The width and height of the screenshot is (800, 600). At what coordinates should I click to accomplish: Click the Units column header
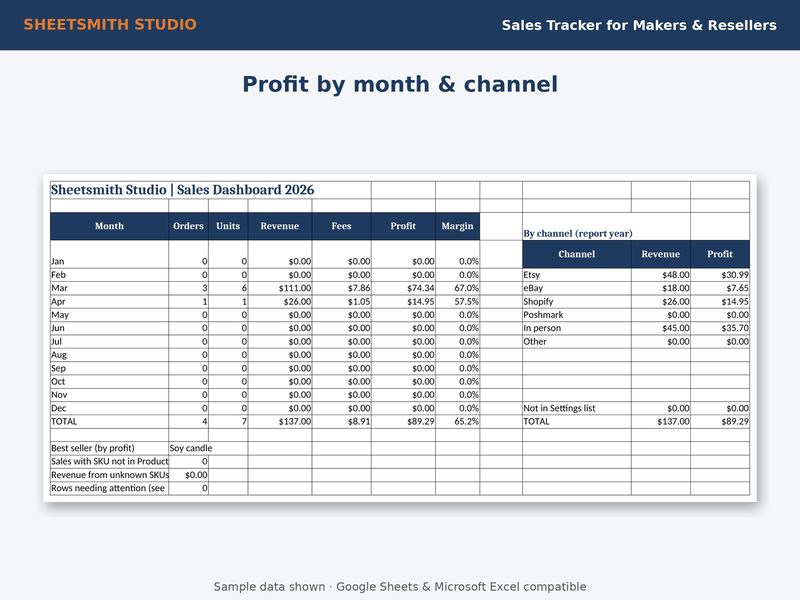pos(228,226)
